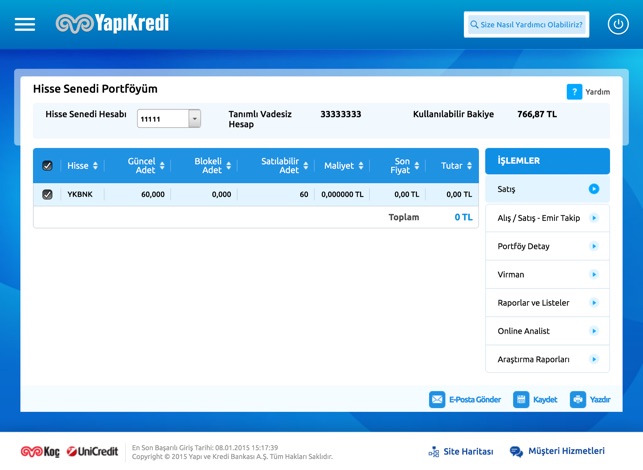Click the YKBNK stock name cell
The image size is (643, 470).
[x=80, y=194]
